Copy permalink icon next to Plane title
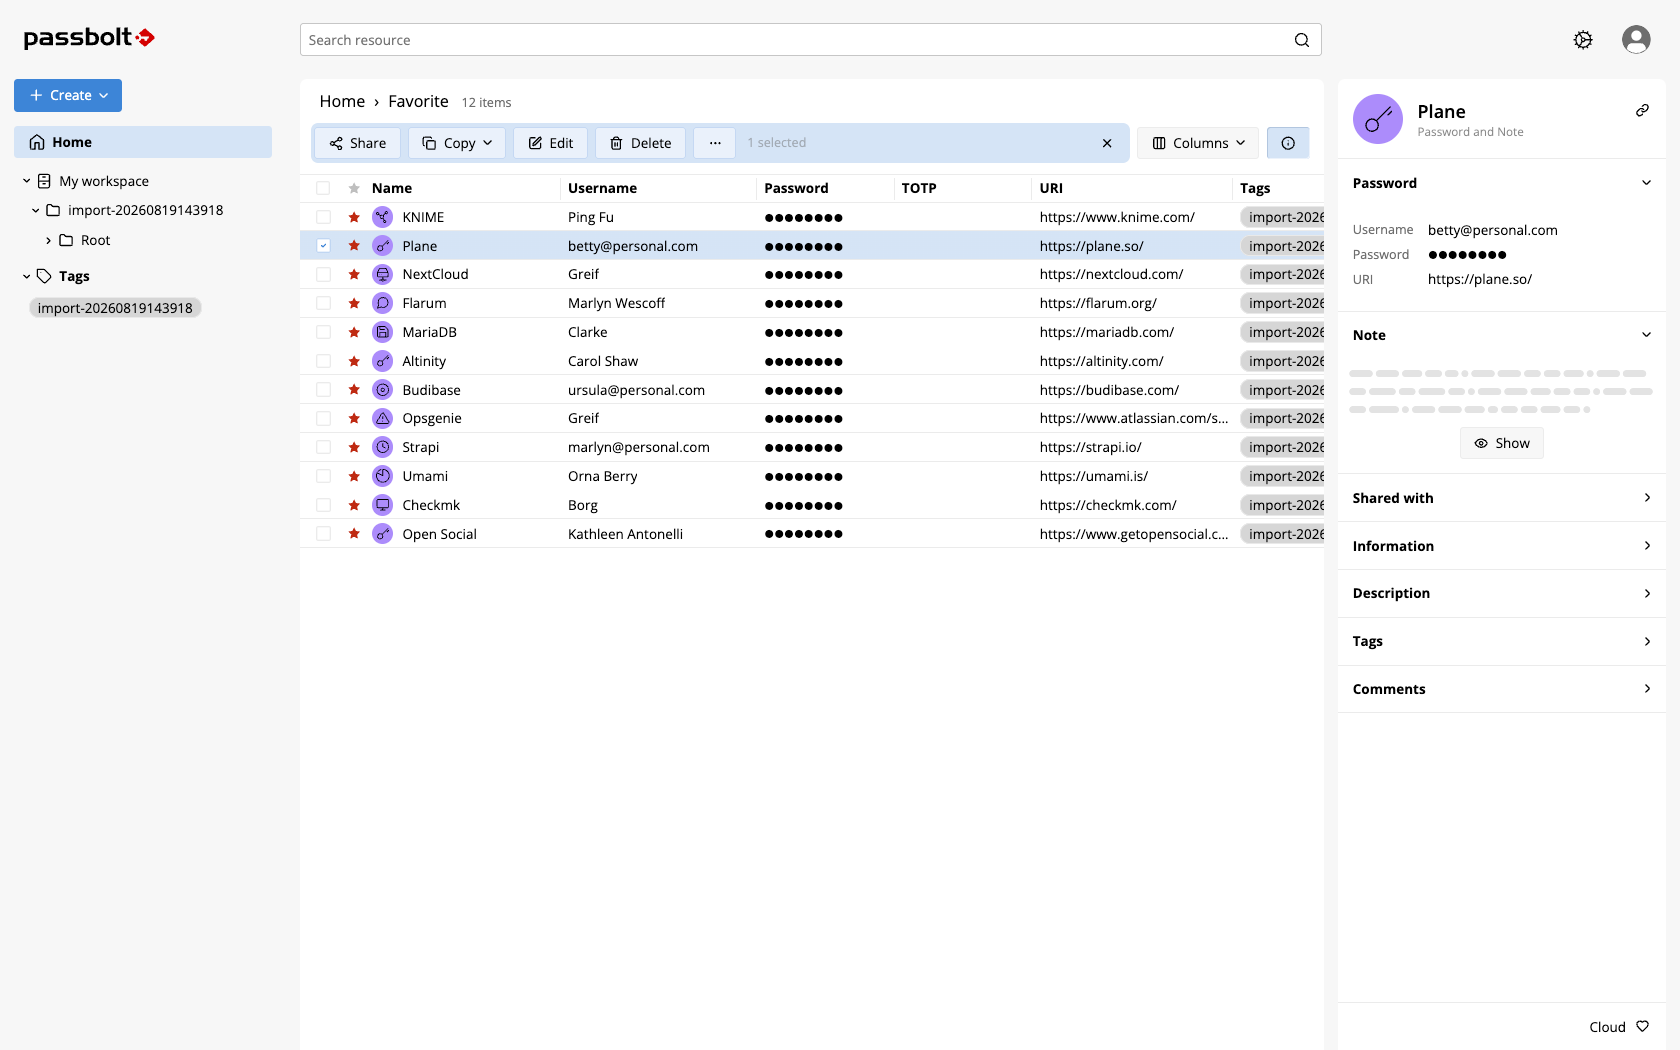The width and height of the screenshot is (1680, 1050). (x=1642, y=110)
